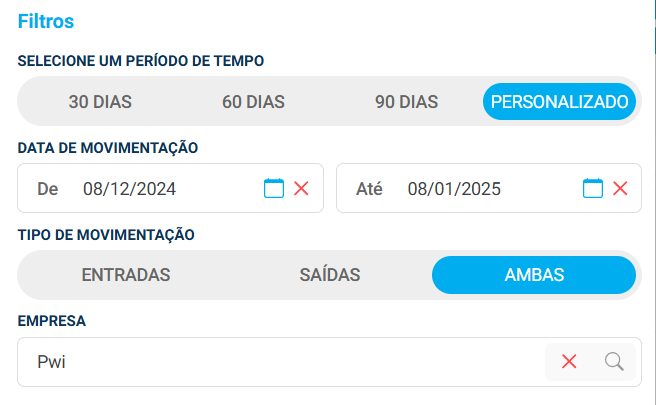Click the Filtros heading
656x405 pixels.
(46, 20)
